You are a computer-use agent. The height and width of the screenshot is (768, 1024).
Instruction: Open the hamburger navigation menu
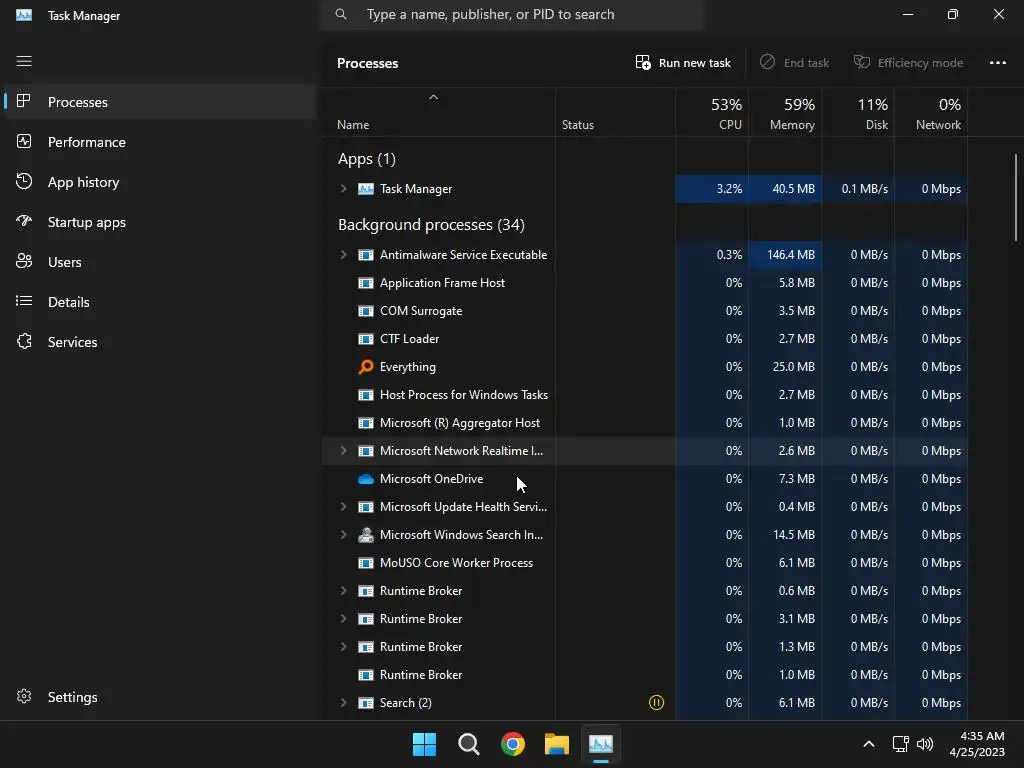[24, 61]
